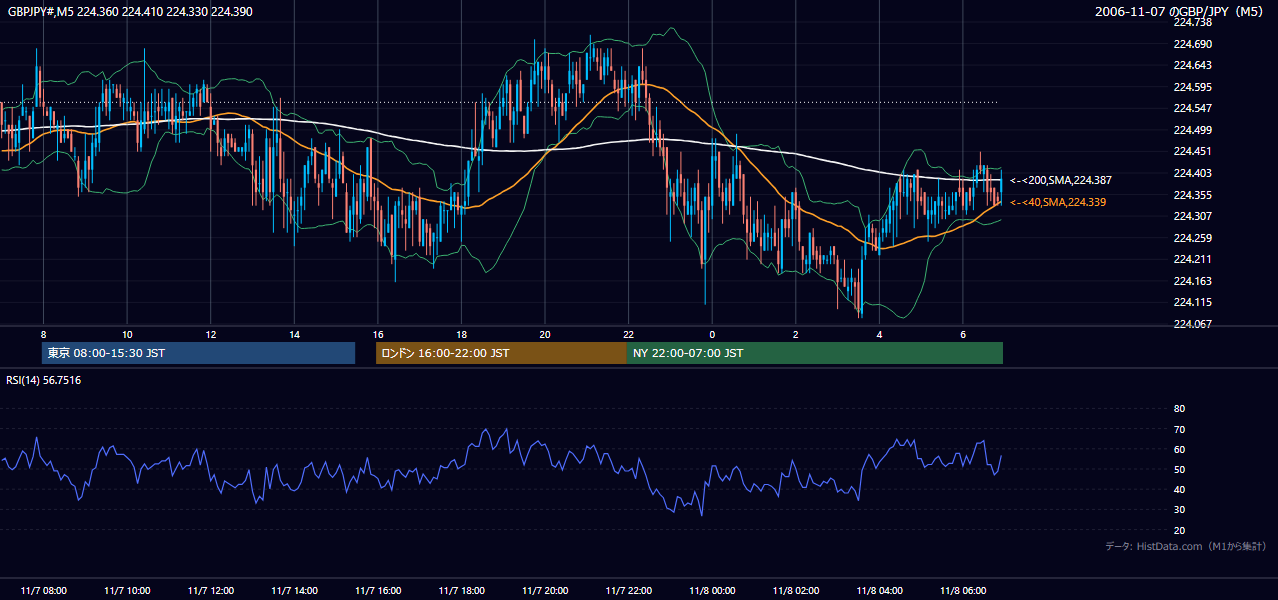
Task: Click price axis label 224.067
Action: pos(1192,324)
